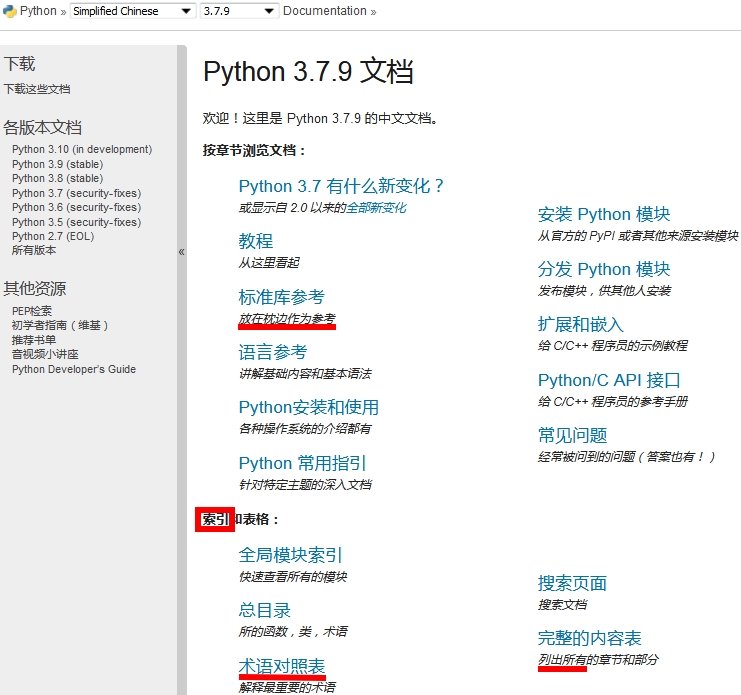Open 下载这些文档 download link
The height and width of the screenshot is (695, 741).
pos(37,89)
